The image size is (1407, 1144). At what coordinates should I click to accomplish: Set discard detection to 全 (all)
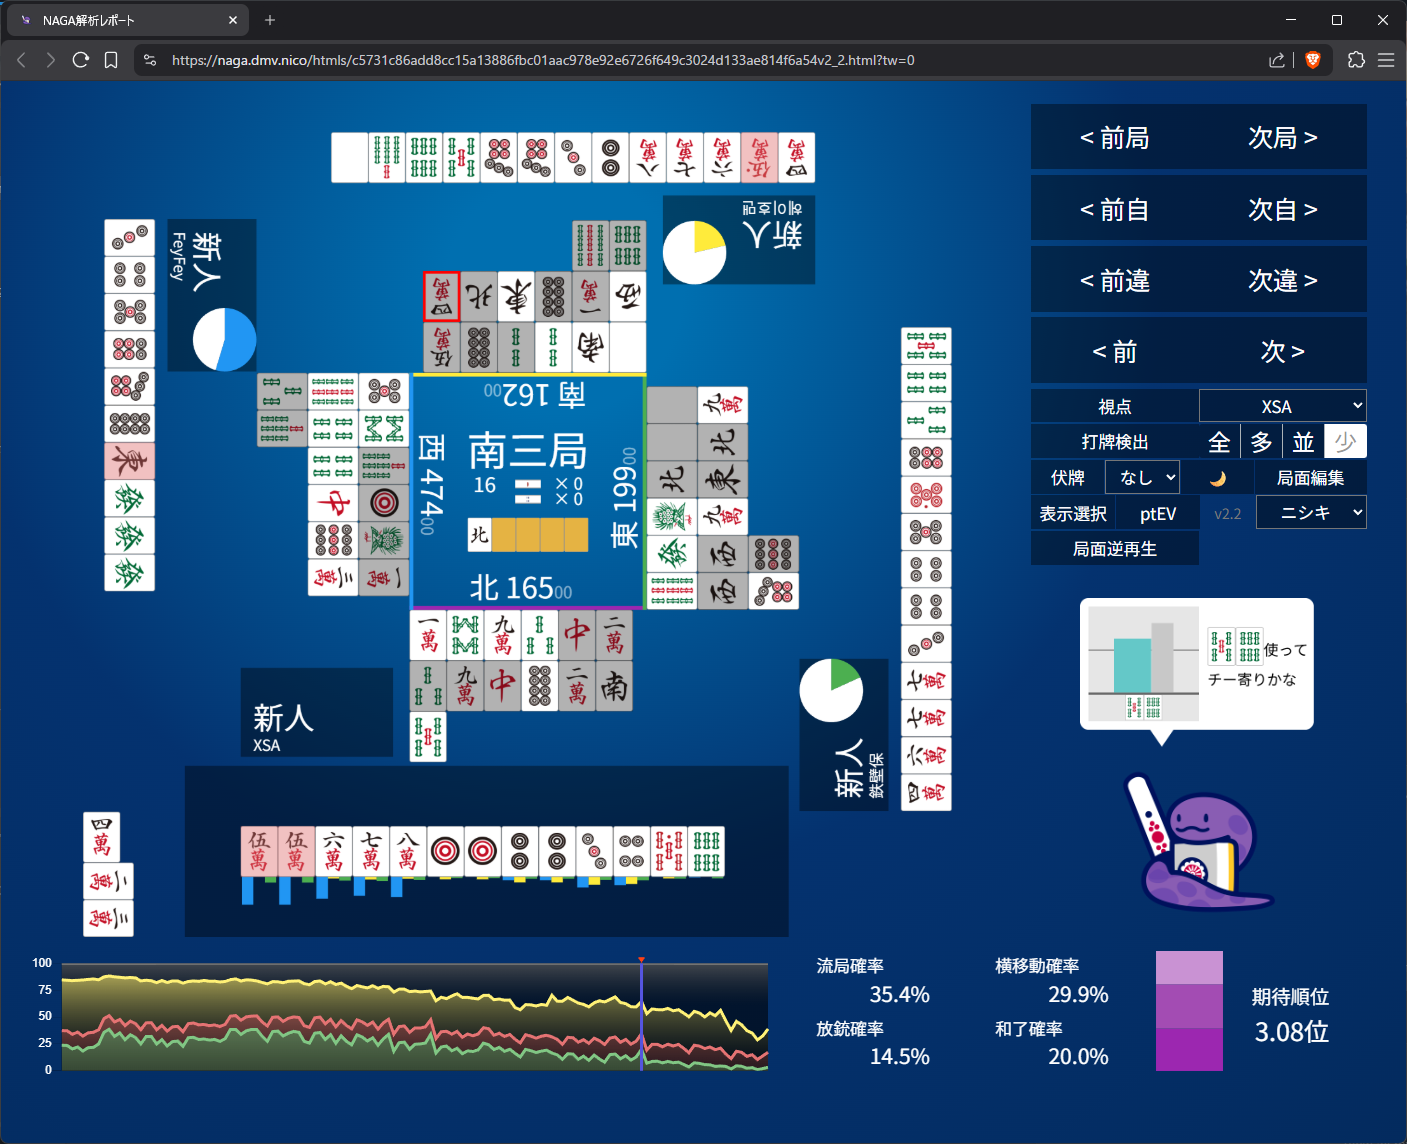pos(1219,442)
